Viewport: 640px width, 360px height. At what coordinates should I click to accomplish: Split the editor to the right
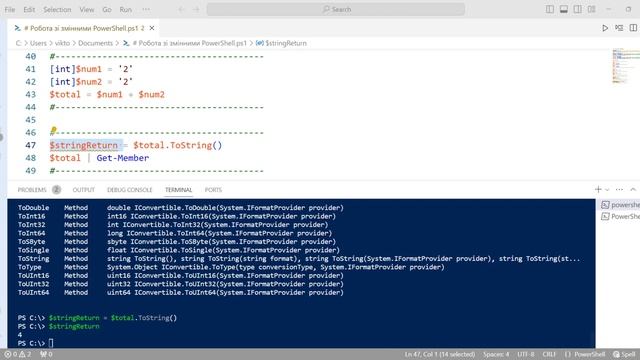click(633, 28)
